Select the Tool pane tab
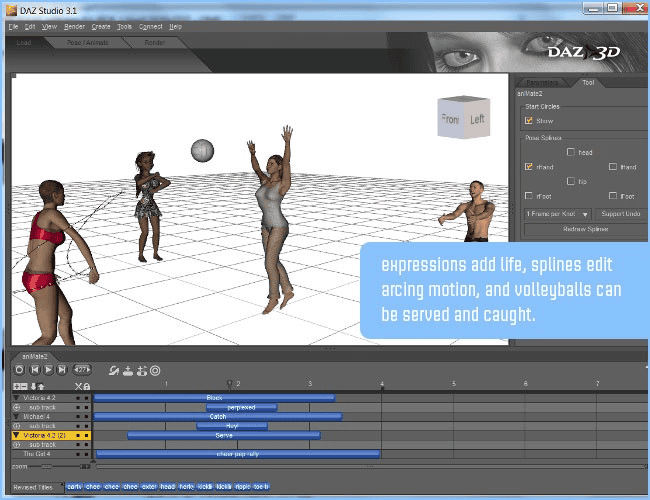The height and width of the screenshot is (500, 650). pyautogui.click(x=588, y=83)
